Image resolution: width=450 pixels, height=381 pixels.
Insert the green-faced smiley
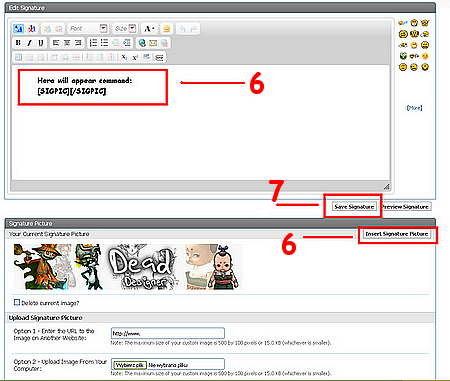pyautogui.click(x=403, y=56)
